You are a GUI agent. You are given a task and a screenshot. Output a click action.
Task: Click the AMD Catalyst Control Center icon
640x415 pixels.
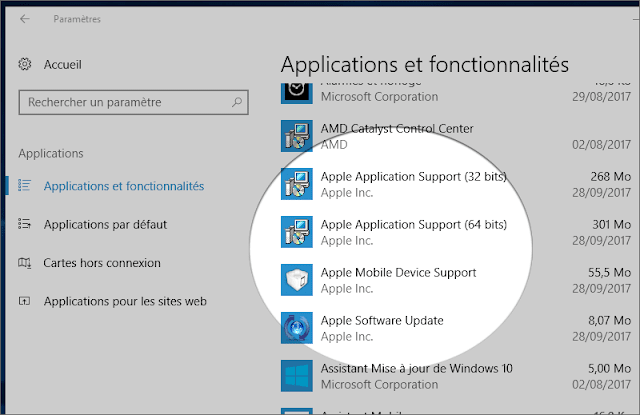(297, 136)
